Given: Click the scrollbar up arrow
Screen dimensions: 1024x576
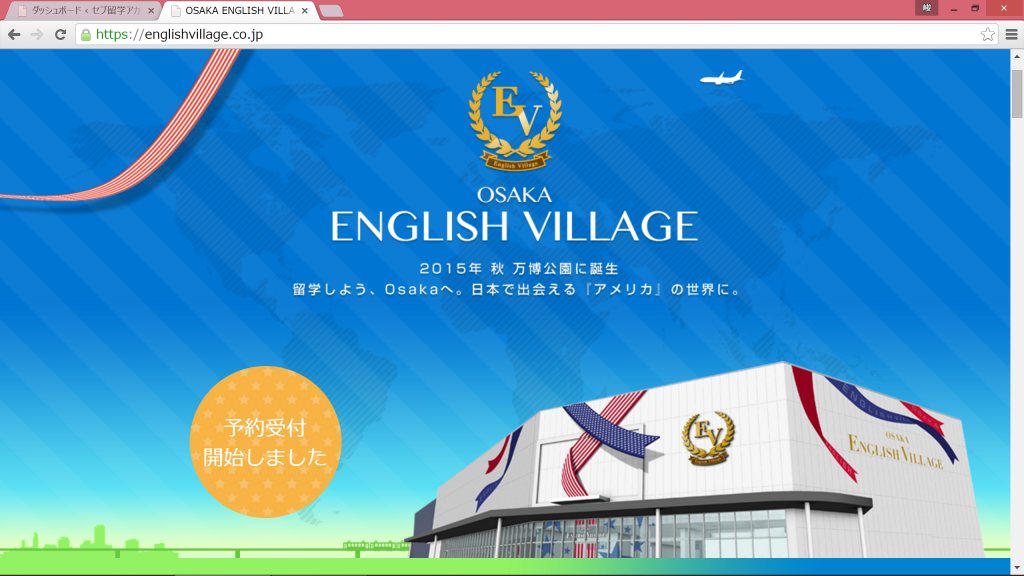Looking at the screenshot, I should pos(1017,57).
